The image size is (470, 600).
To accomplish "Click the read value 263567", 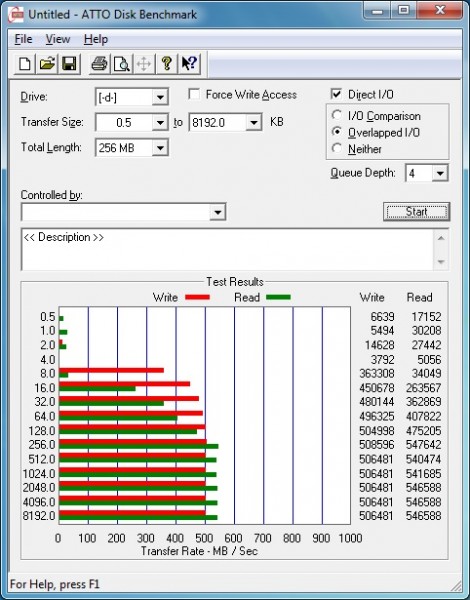I will (424, 388).
